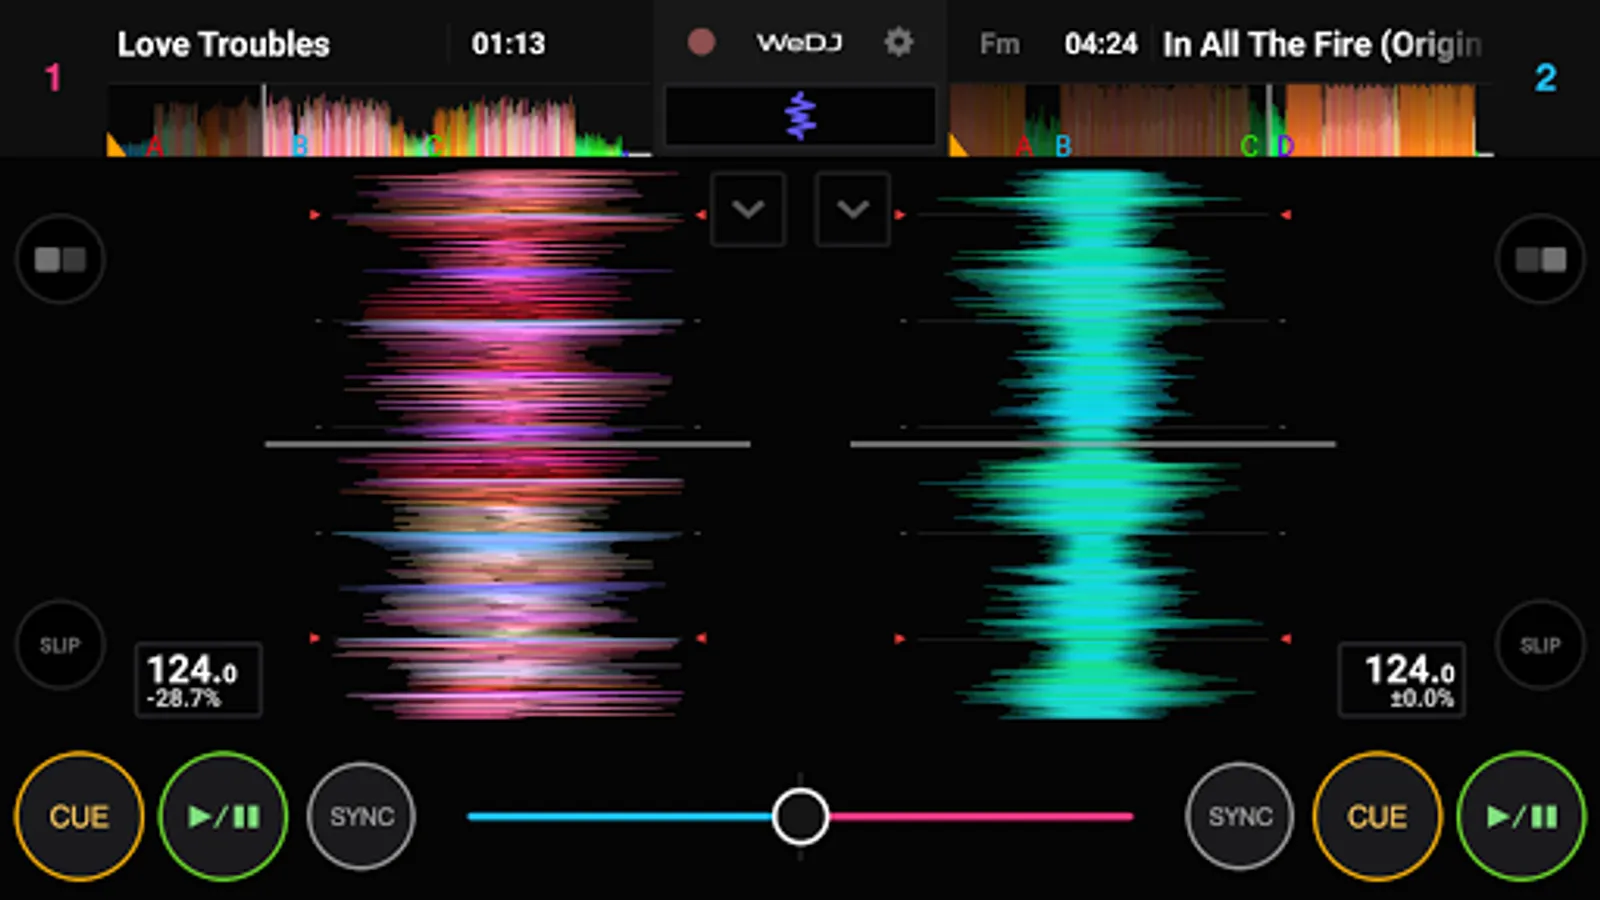Image resolution: width=1600 pixels, height=900 pixels.
Task: Open track title Love Troubles
Action: 223,44
